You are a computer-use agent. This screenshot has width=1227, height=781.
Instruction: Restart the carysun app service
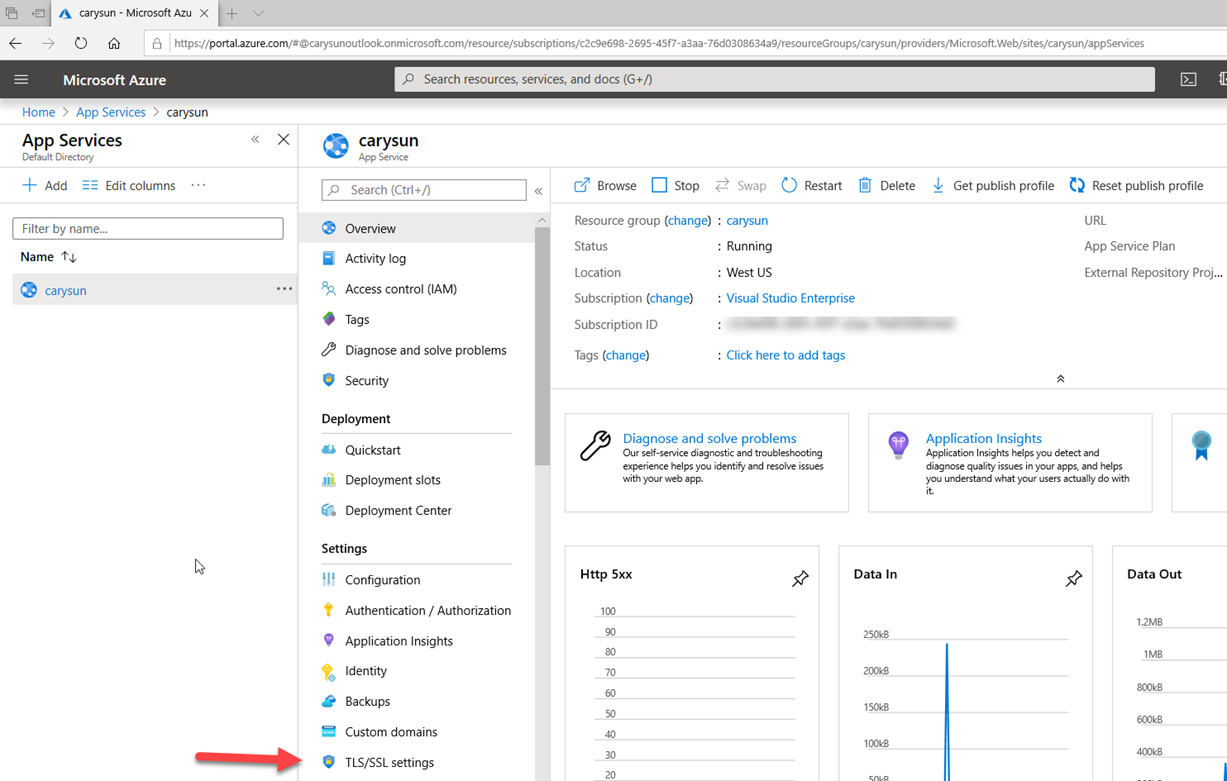811,185
